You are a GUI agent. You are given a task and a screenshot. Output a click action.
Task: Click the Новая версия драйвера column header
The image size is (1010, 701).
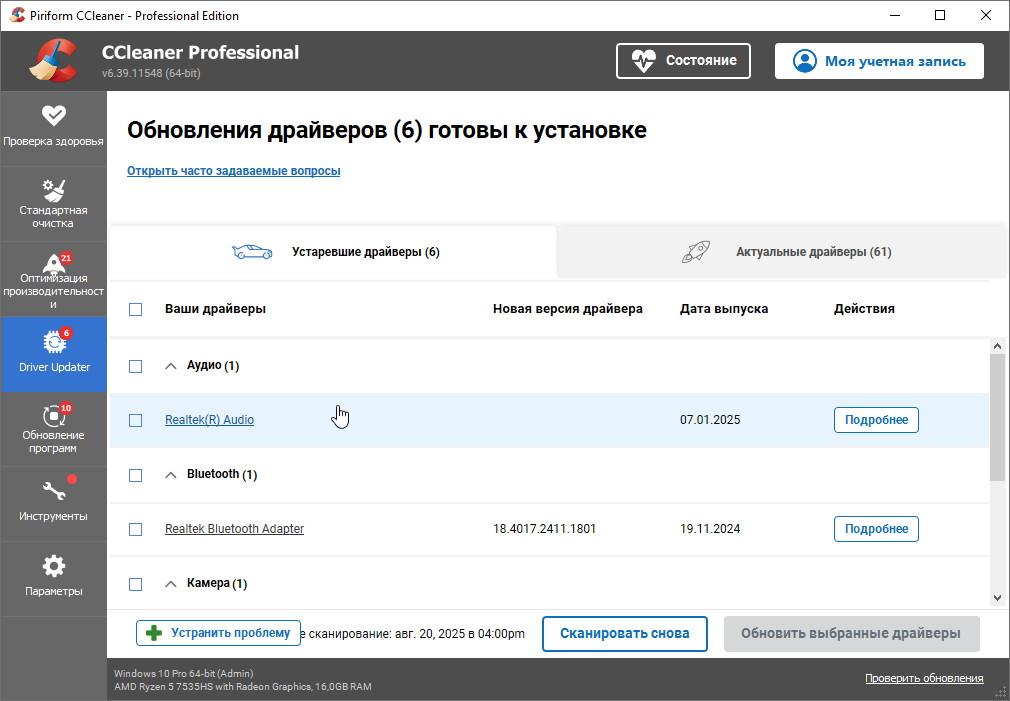click(567, 309)
